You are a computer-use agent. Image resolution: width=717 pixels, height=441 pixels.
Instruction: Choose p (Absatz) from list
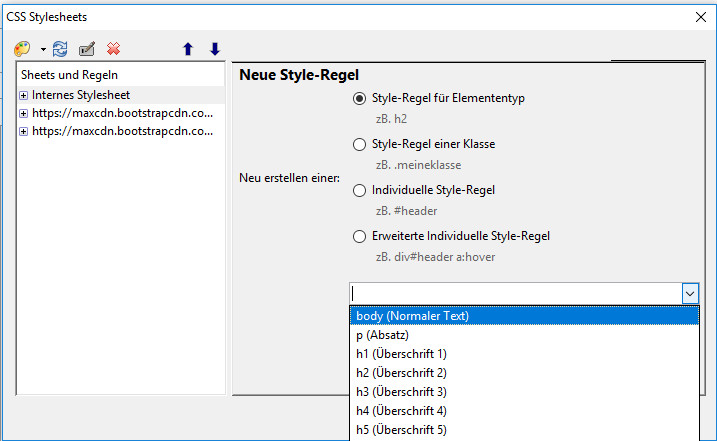[x=524, y=335]
